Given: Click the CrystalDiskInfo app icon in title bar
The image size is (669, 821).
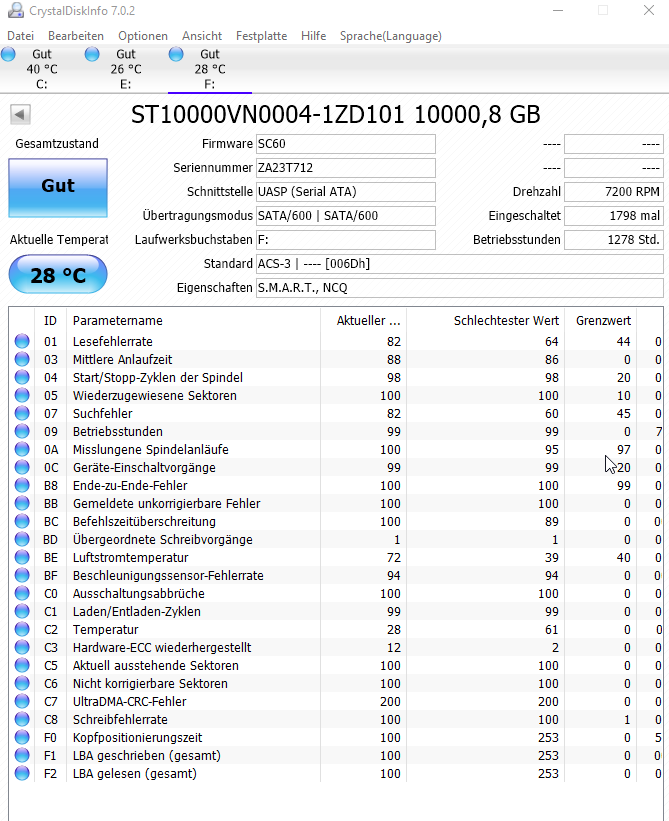Looking at the screenshot, I should coord(16,10).
